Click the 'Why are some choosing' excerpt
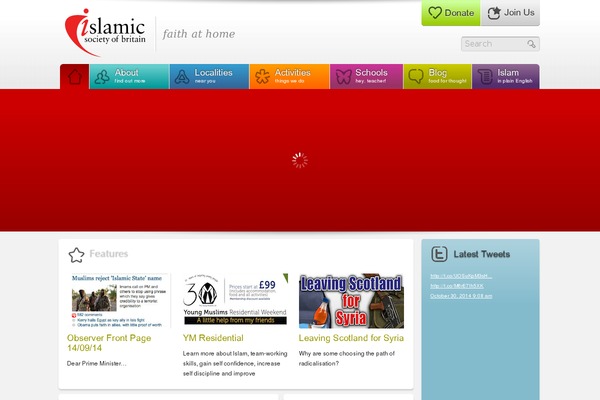 tap(347, 359)
